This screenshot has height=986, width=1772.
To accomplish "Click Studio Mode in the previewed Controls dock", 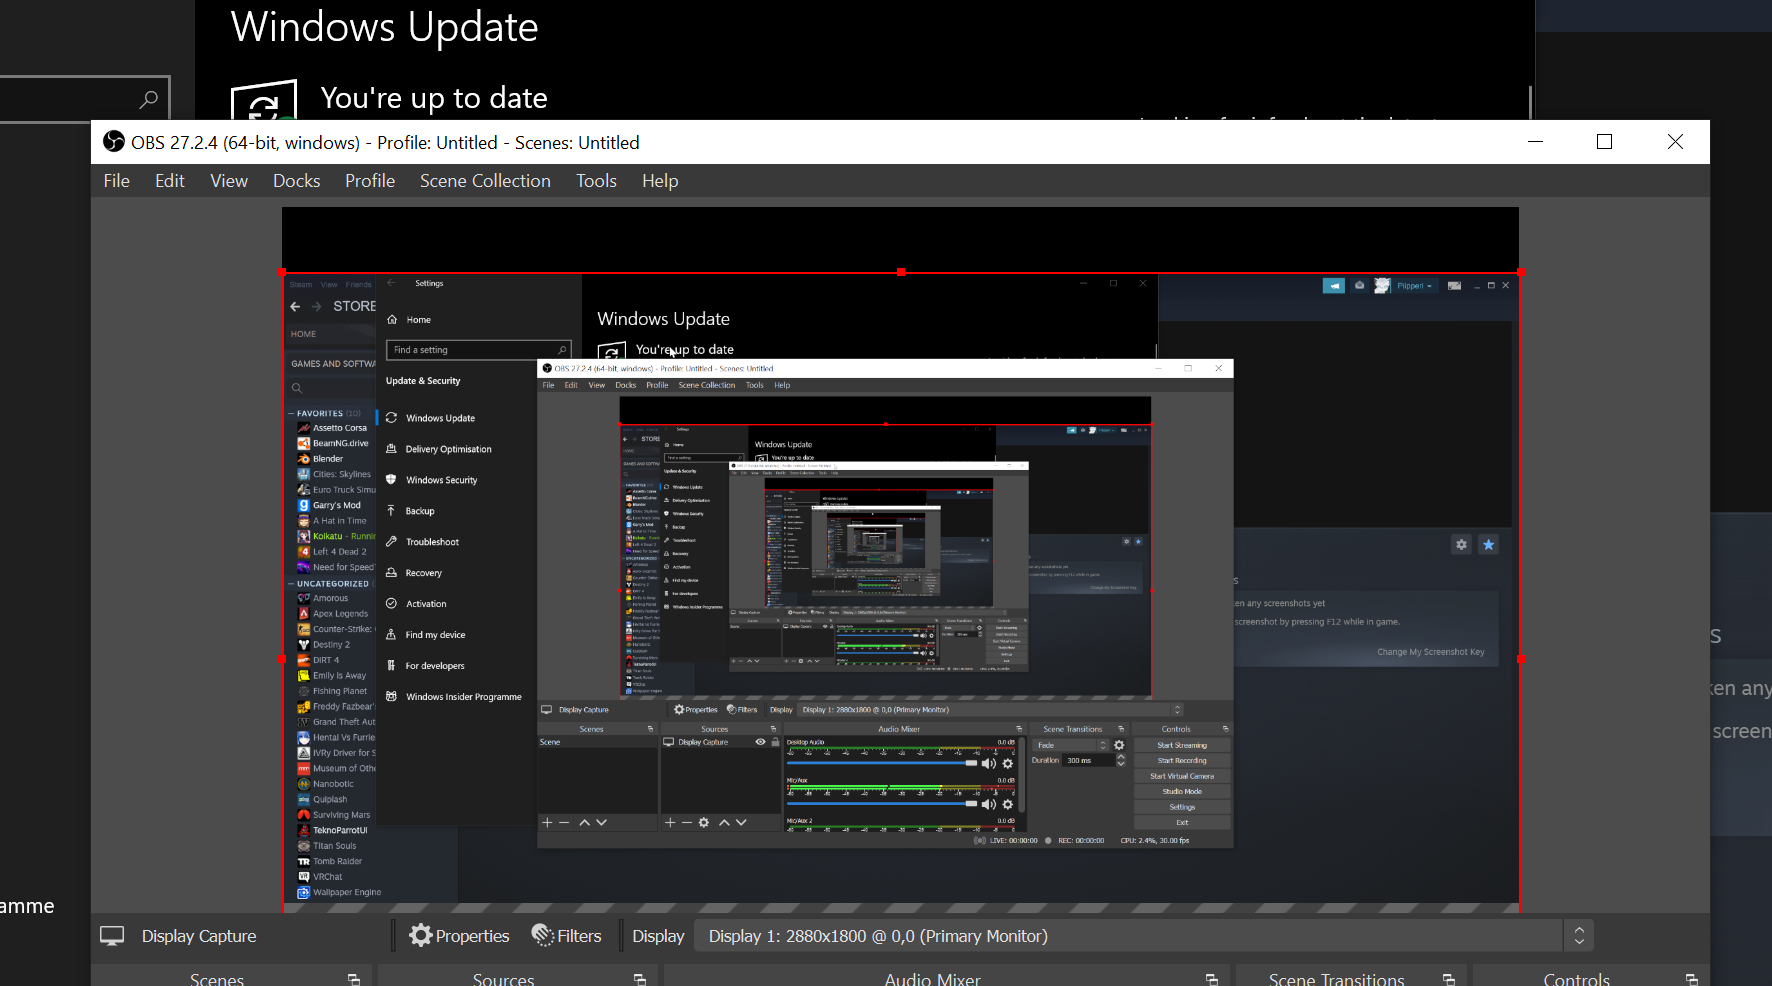I will pyautogui.click(x=1182, y=791).
